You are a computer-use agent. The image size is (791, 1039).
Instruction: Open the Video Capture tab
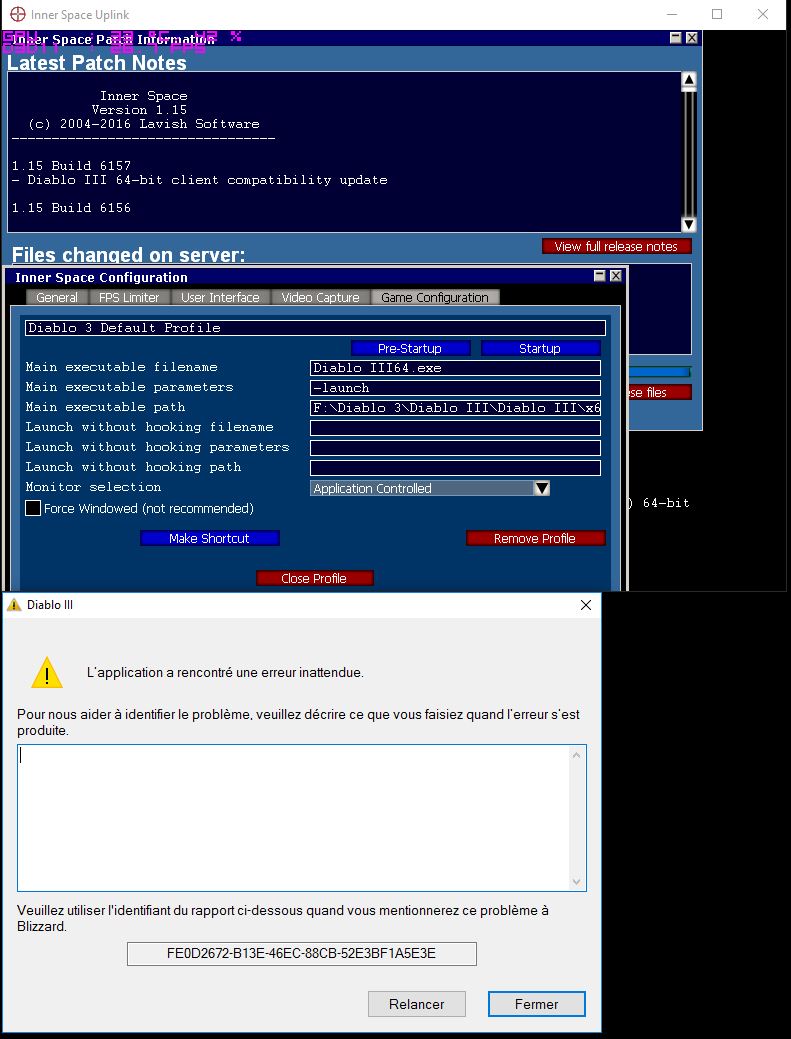321,298
